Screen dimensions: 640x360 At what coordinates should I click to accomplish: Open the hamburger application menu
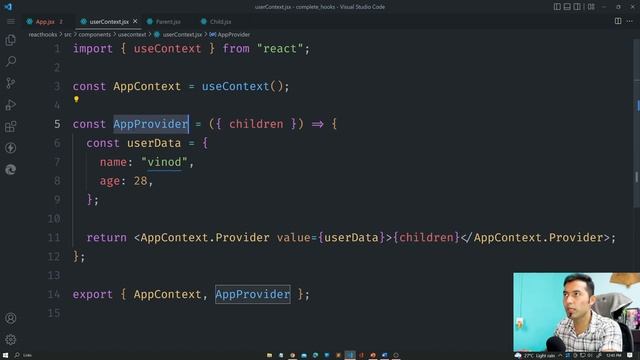(11, 22)
